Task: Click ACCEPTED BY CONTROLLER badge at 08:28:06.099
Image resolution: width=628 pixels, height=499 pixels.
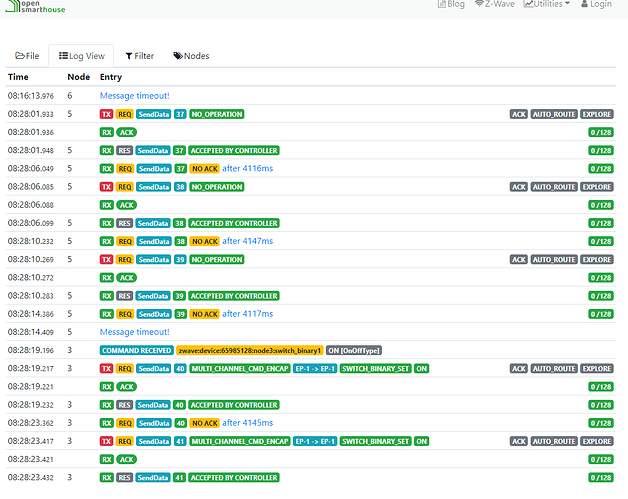Action: click(234, 223)
